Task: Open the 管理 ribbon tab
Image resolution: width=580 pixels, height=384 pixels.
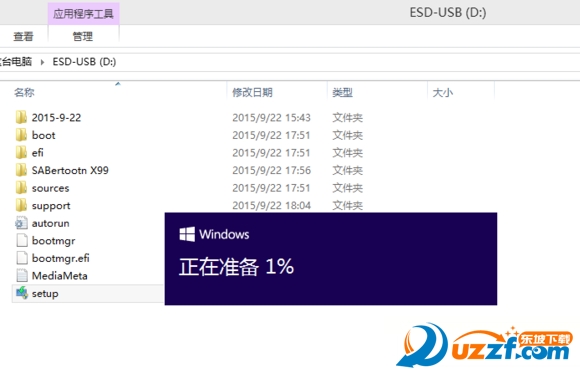Action: pos(83,36)
